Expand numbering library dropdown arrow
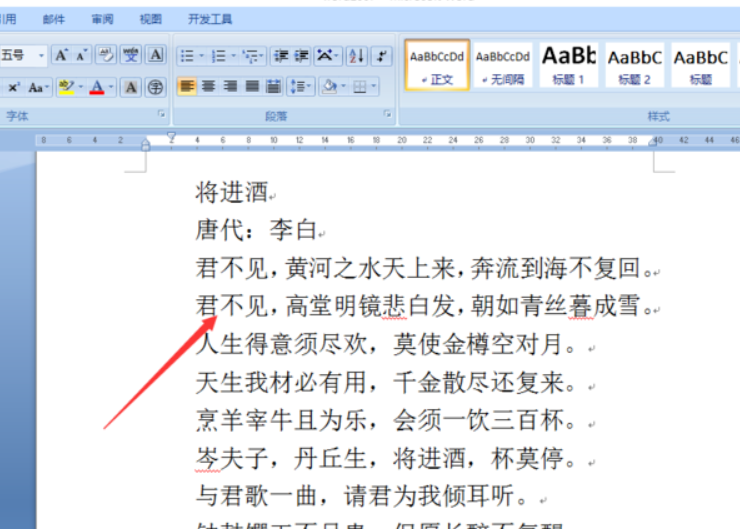The image size is (740, 529). pos(233,57)
